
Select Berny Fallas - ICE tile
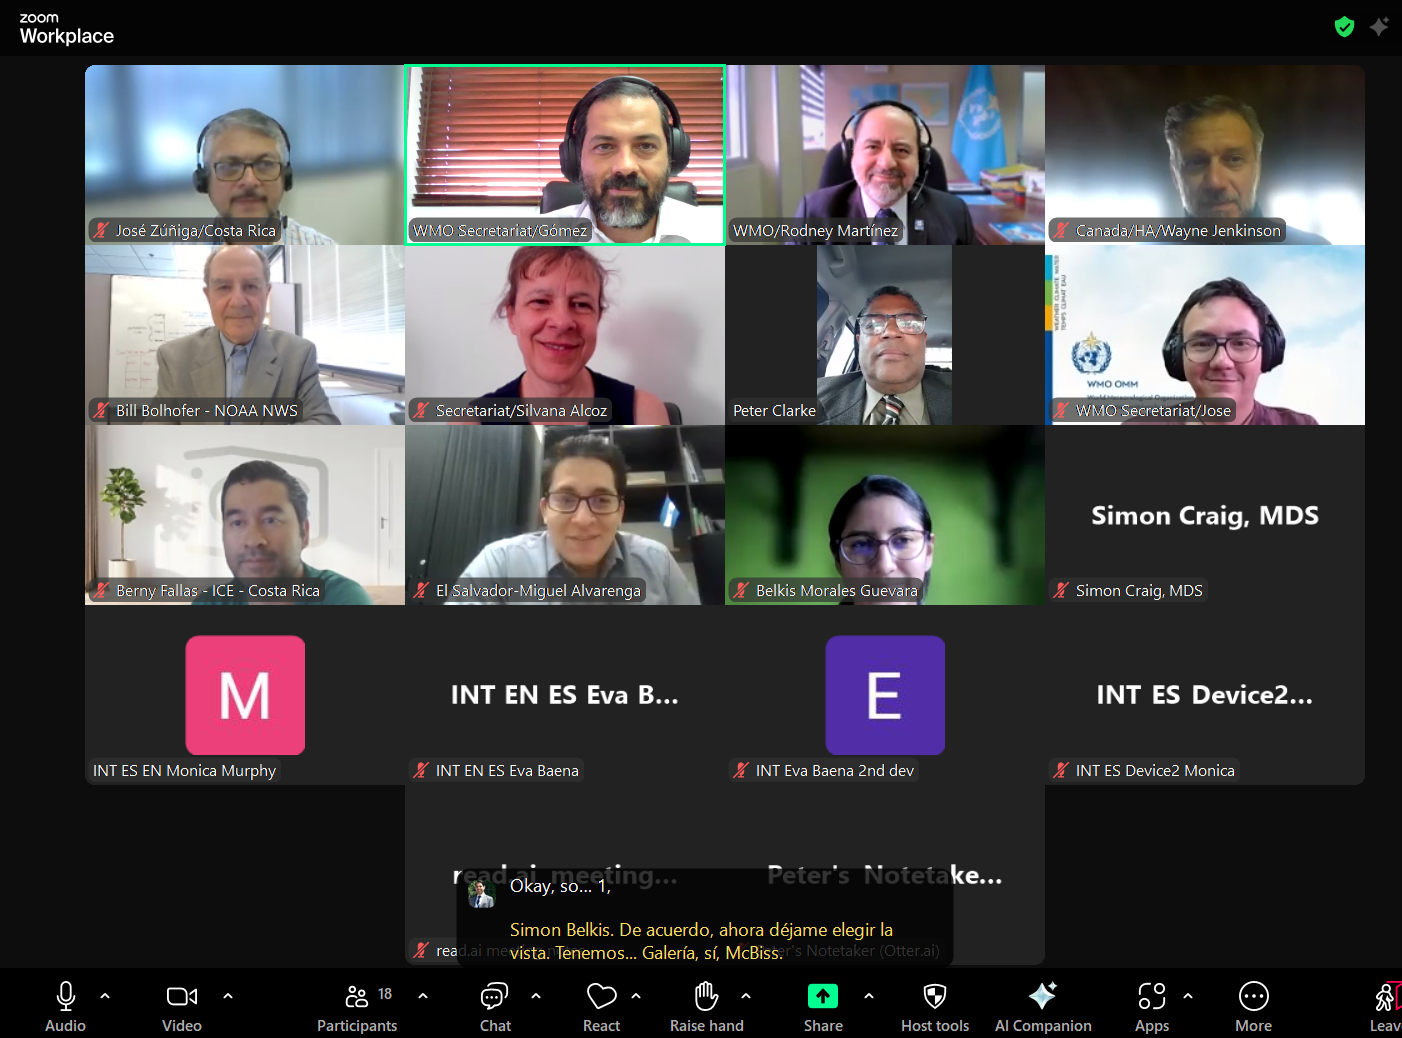click(245, 515)
